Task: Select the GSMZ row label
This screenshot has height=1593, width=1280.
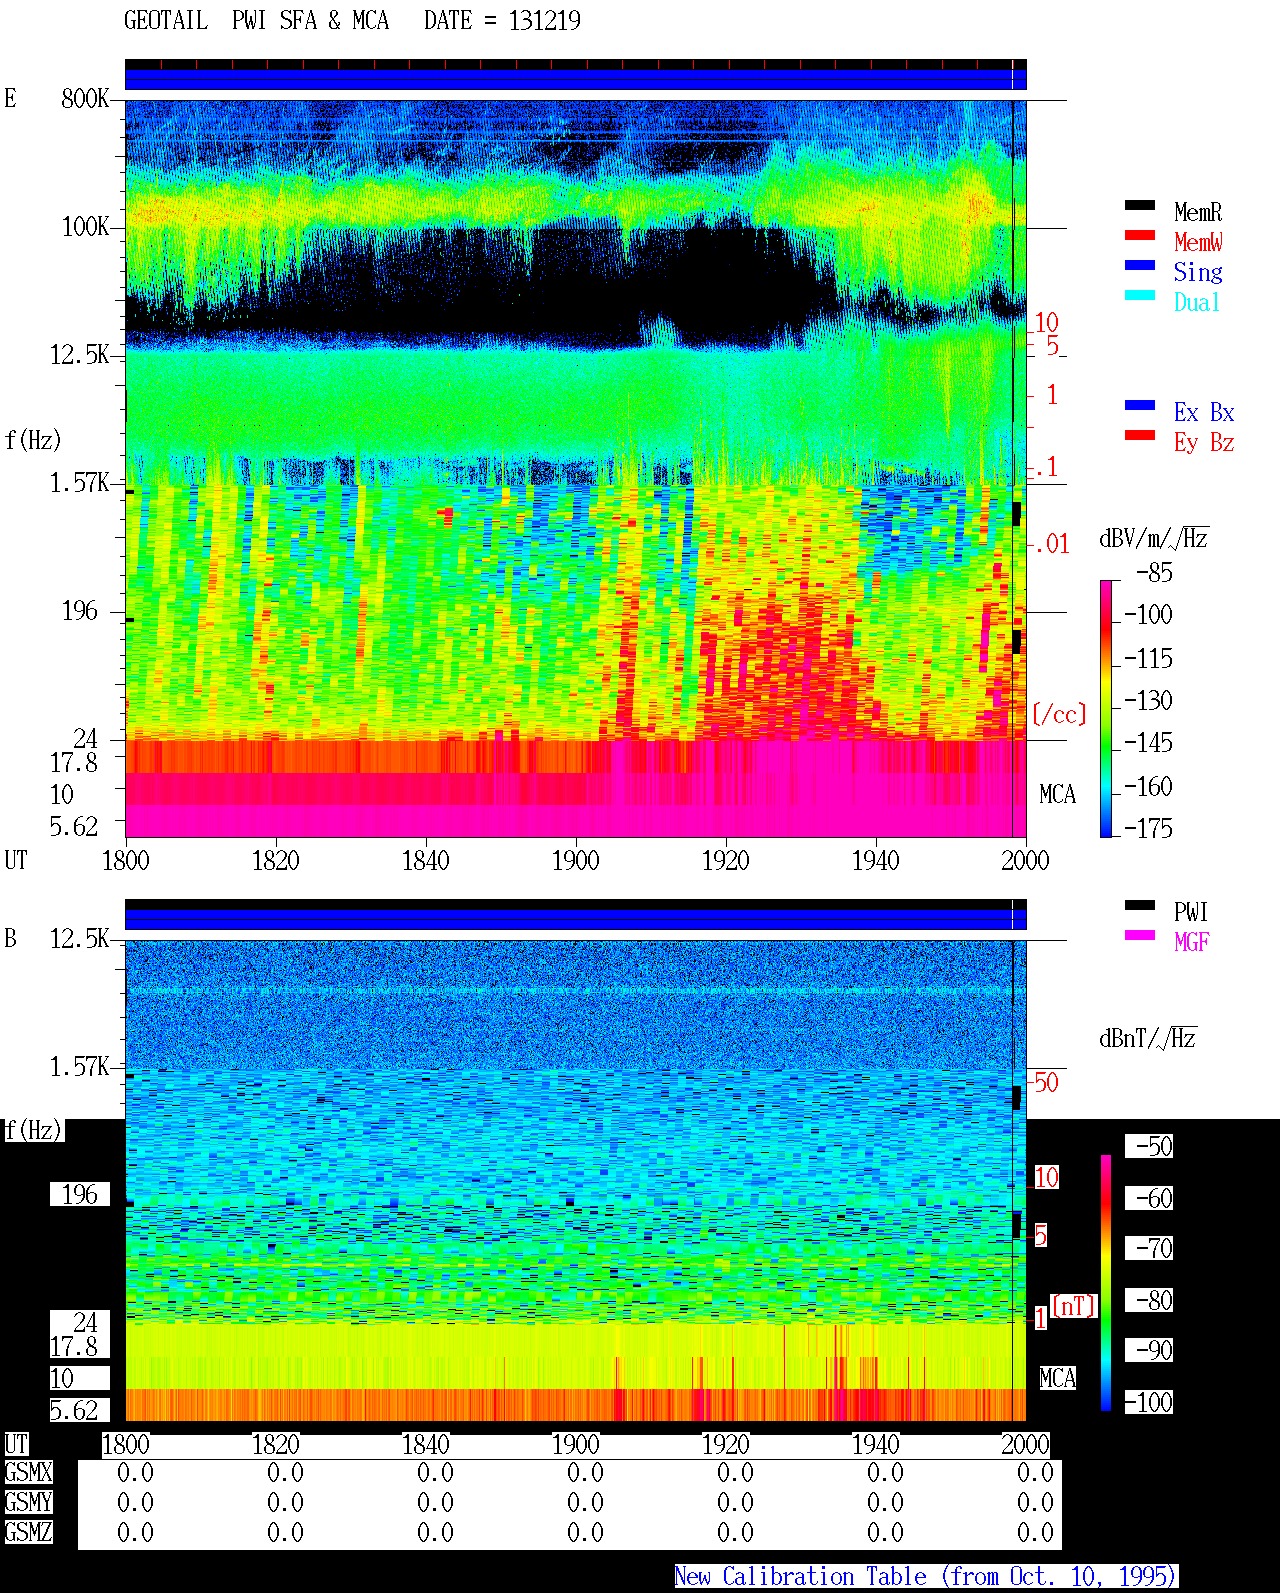Action: tap(28, 1533)
